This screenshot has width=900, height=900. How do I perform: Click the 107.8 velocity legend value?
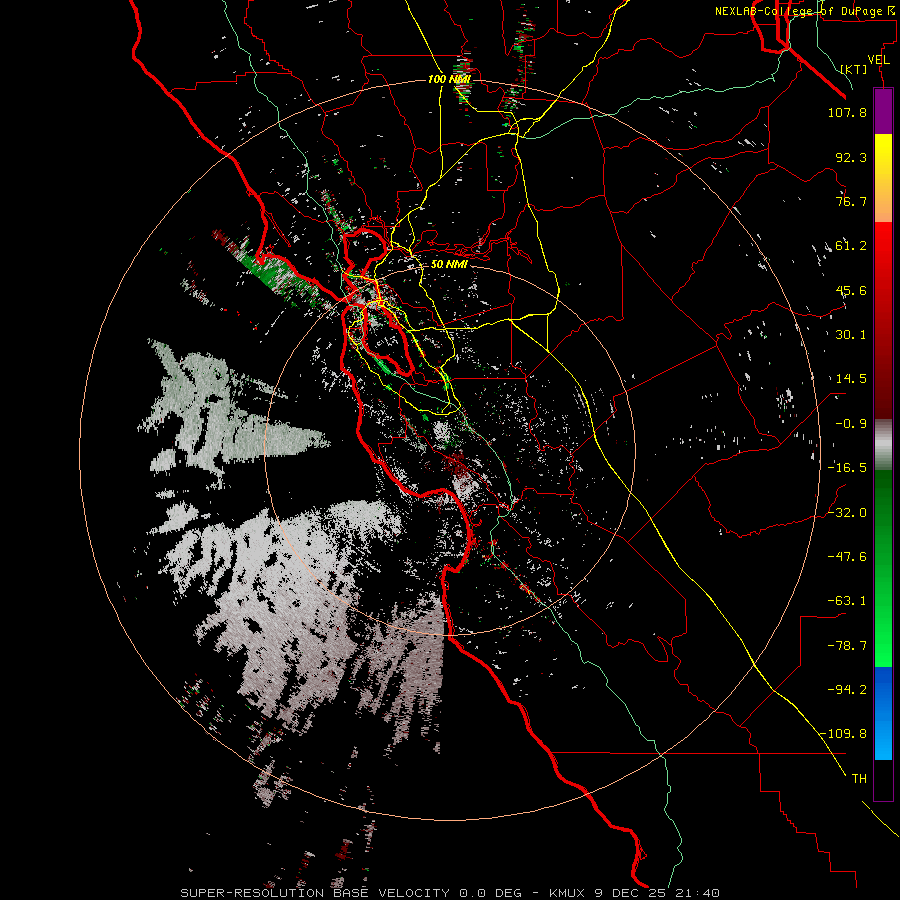[847, 112]
